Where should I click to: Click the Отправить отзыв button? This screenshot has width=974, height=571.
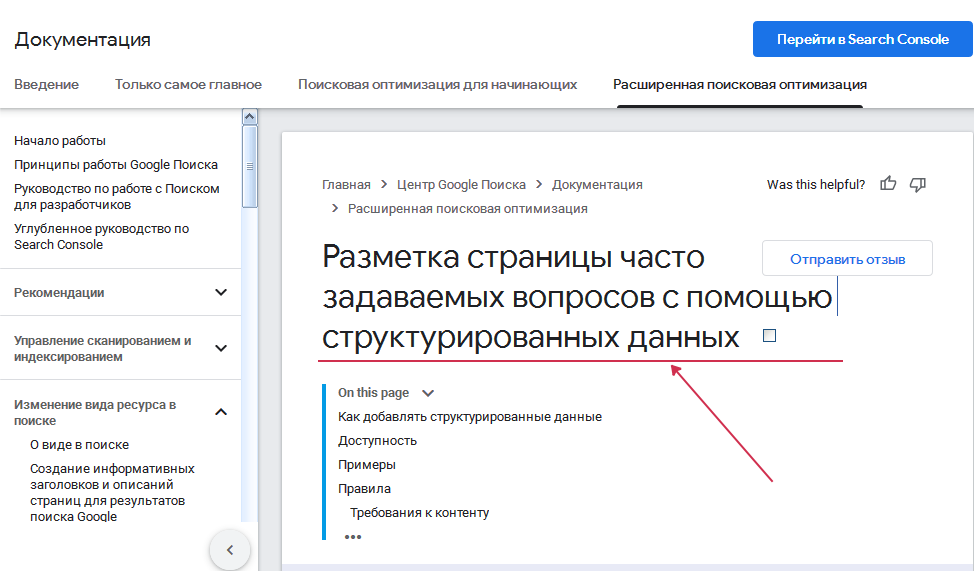[847, 258]
